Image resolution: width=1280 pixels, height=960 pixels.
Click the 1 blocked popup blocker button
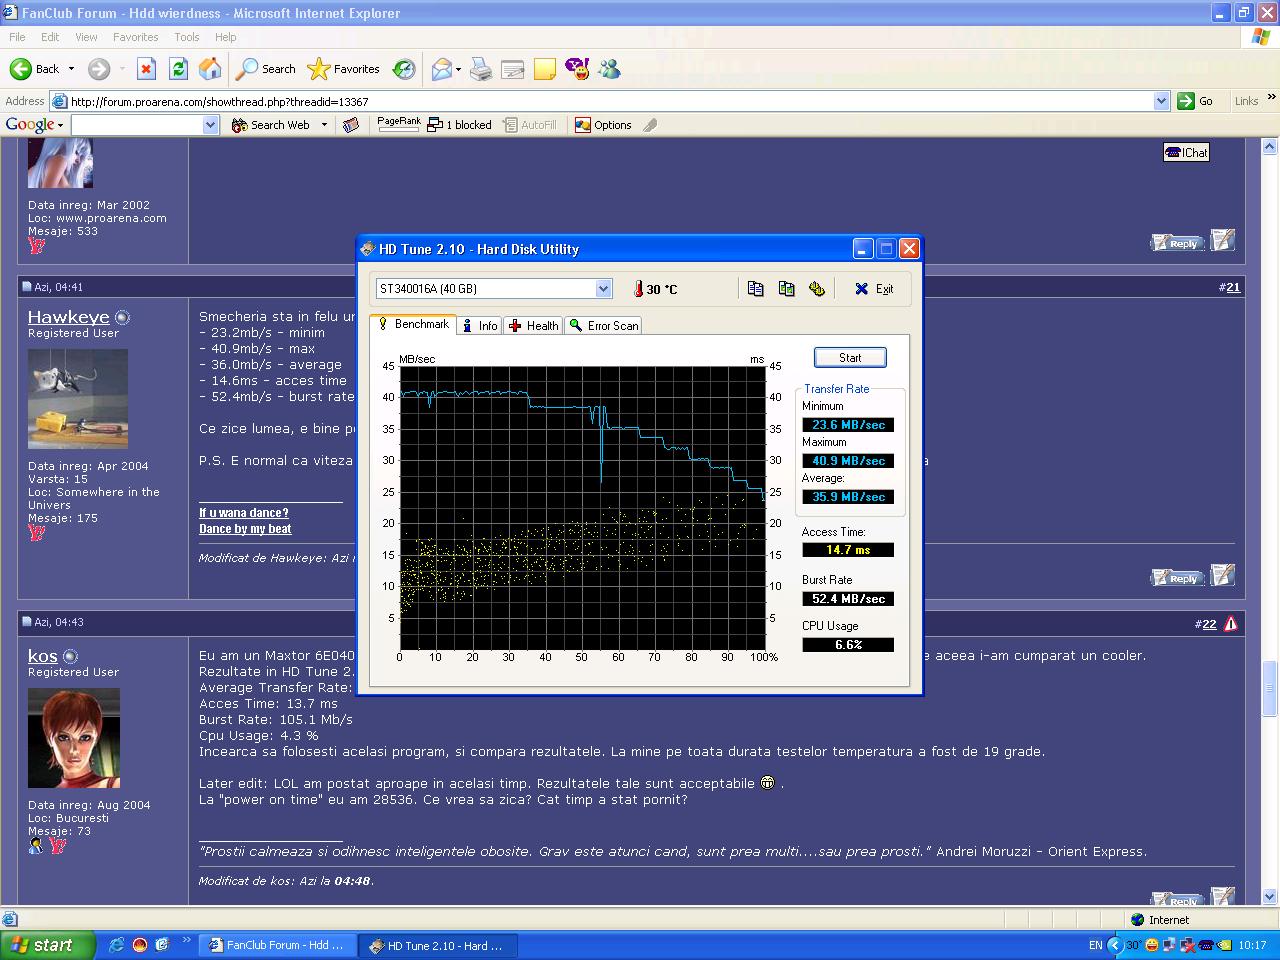[459, 125]
